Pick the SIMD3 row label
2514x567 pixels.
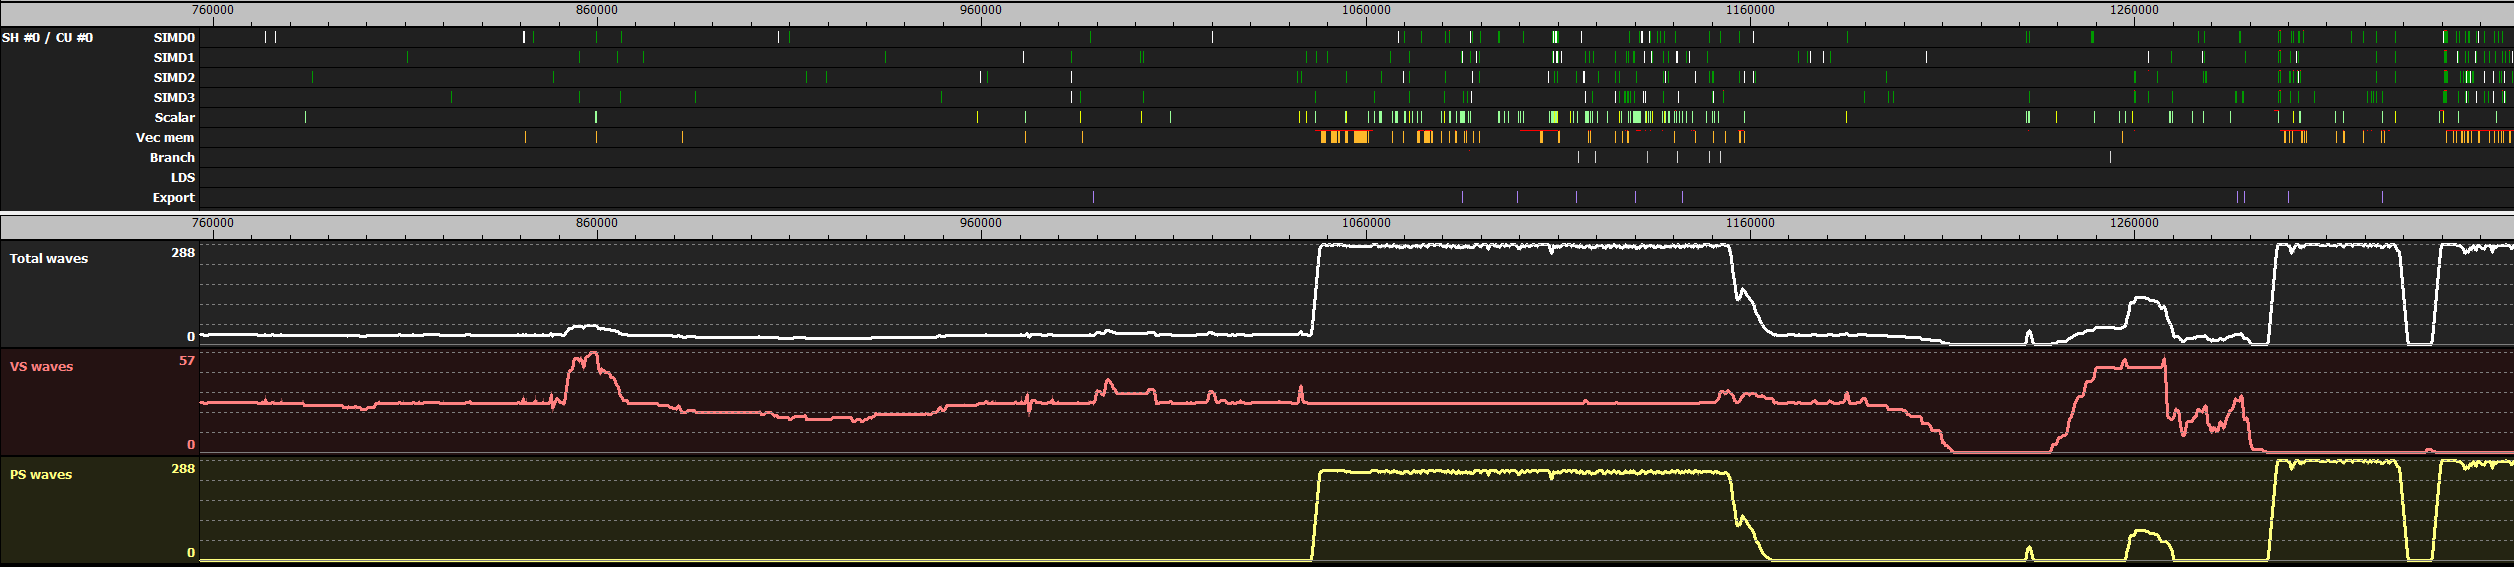pyautogui.click(x=174, y=98)
